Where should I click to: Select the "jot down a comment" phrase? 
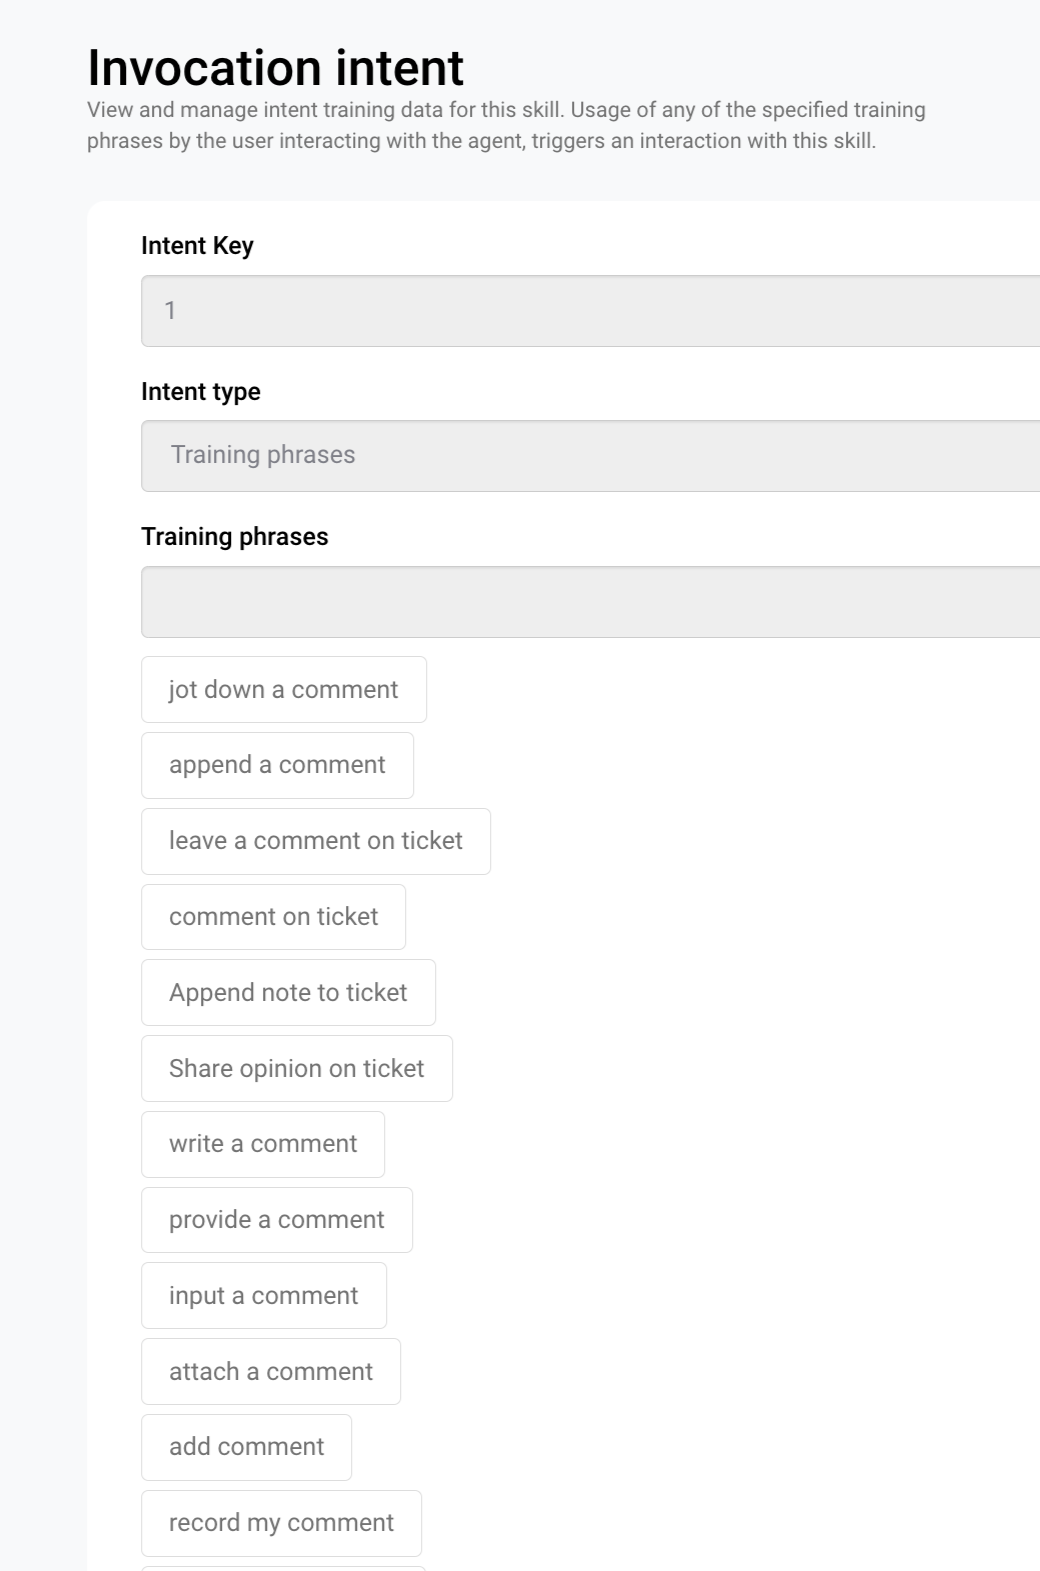(284, 690)
